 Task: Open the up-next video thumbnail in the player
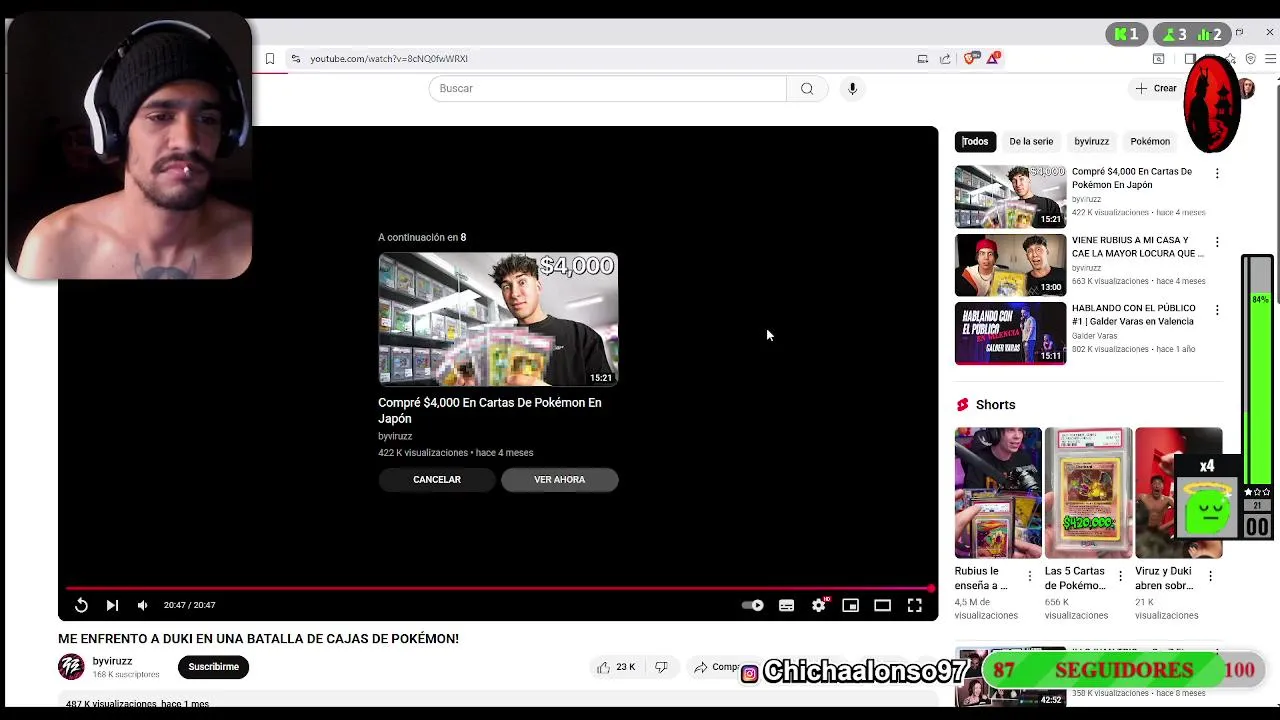[498, 319]
